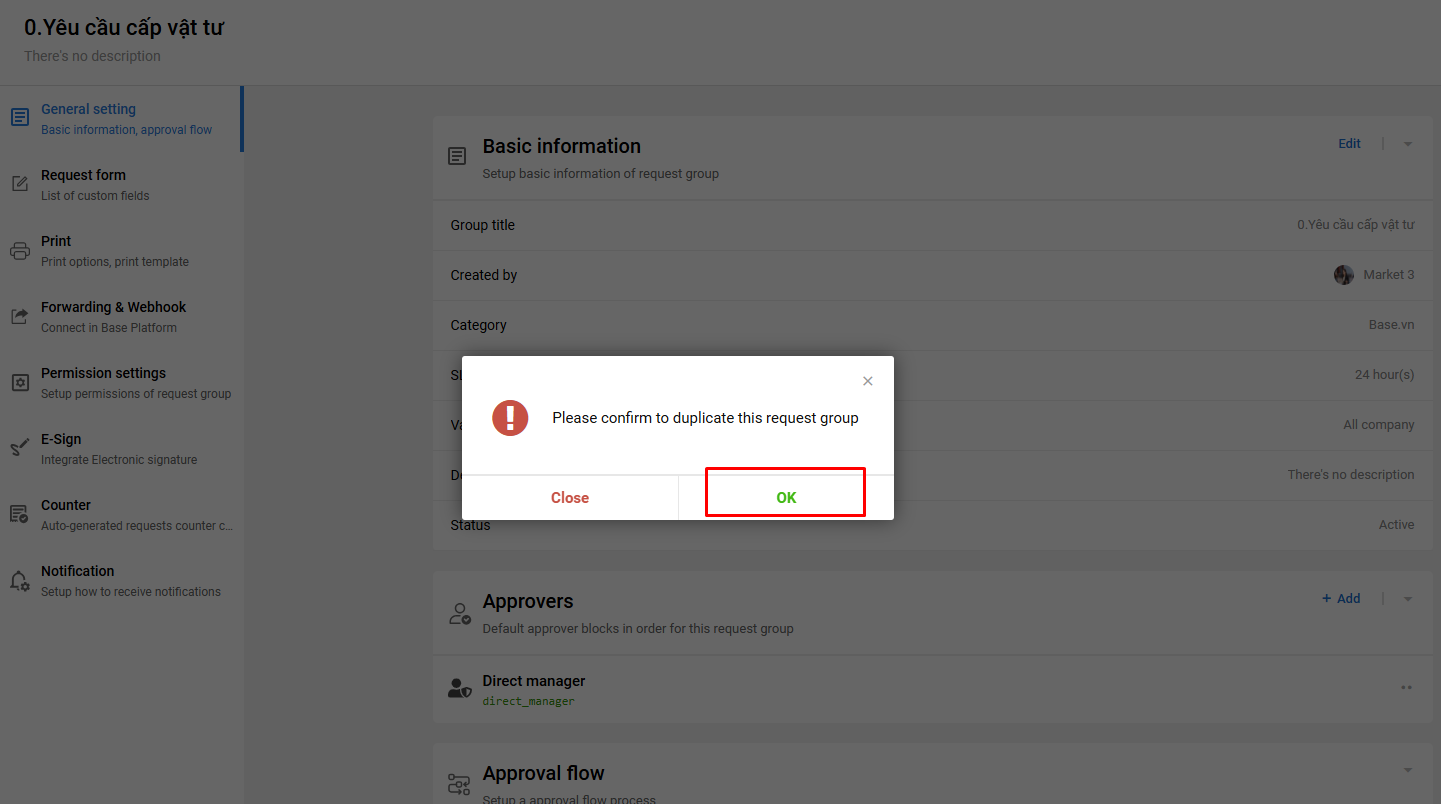Click the Market 3 avatar
Screen dimensions: 1441x804
point(1344,275)
